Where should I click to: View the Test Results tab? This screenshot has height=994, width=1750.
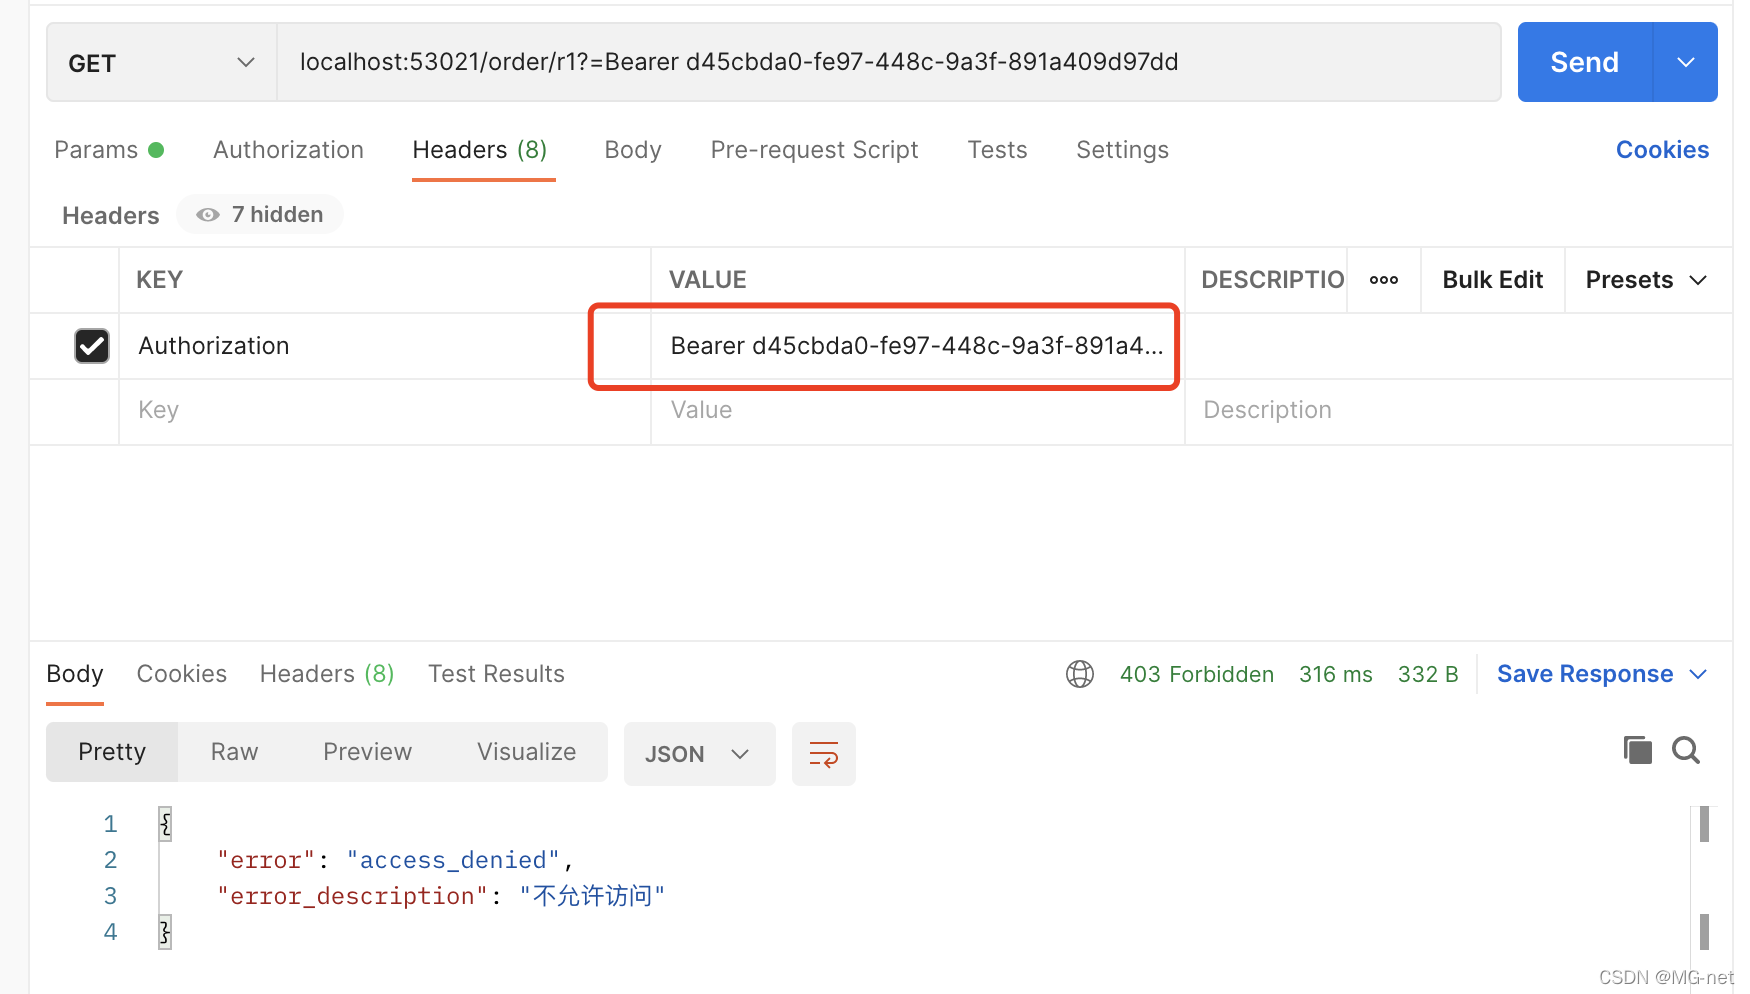pos(496,674)
